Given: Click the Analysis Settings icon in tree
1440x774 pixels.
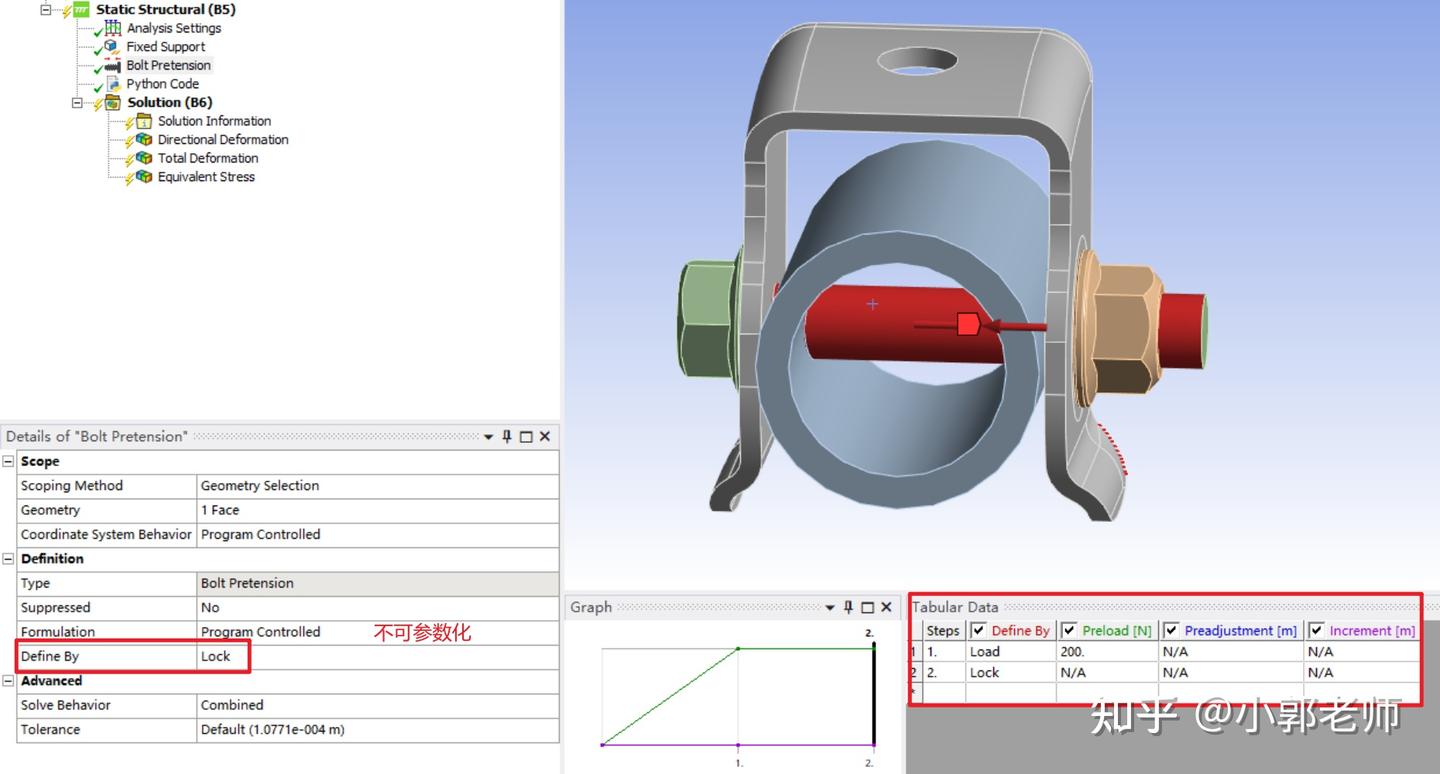Looking at the screenshot, I should pyautogui.click(x=112, y=28).
